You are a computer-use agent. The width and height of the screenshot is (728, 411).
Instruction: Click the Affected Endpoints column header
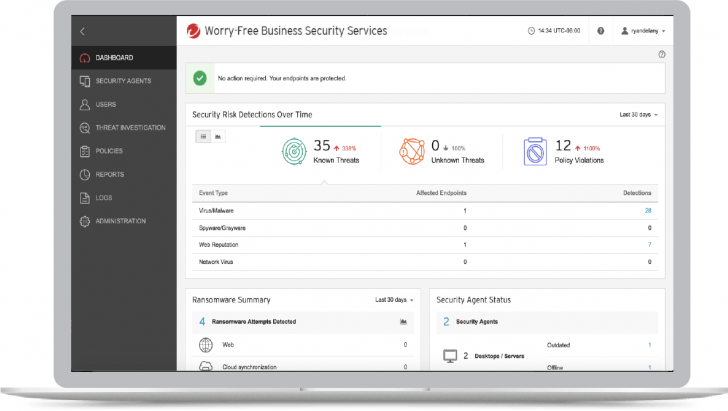(x=441, y=193)
